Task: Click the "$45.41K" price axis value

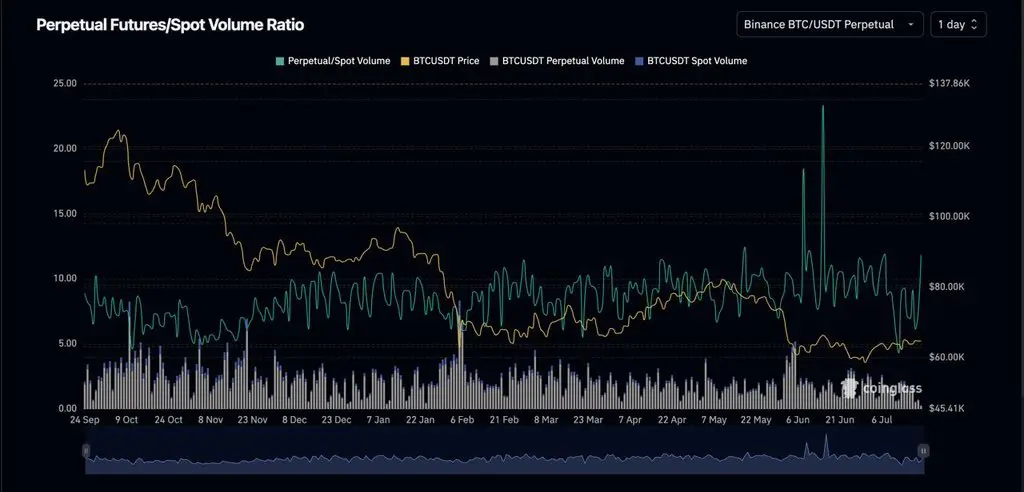Action: pyautogui.click(x=947, y=408)
